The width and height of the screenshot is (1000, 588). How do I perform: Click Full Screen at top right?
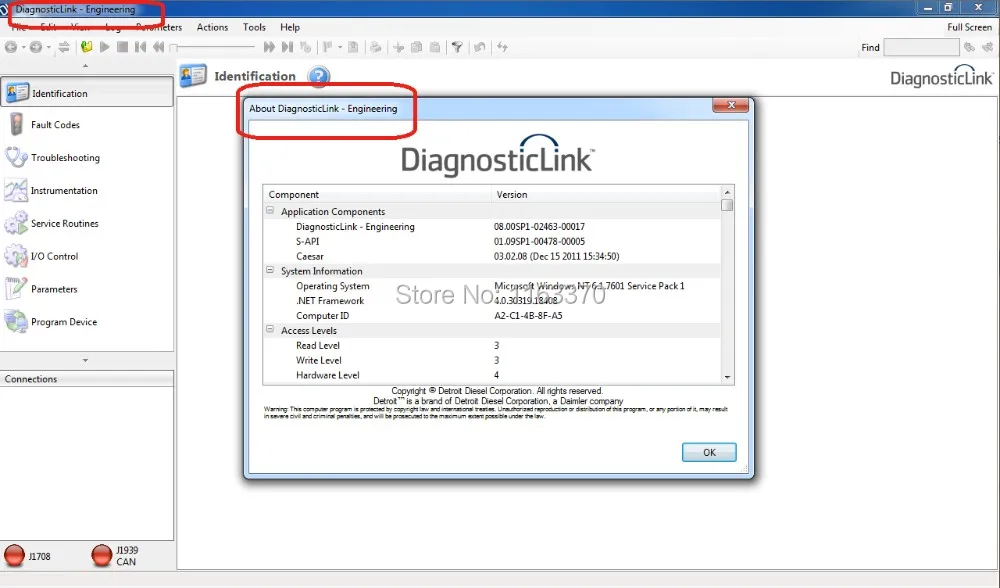coord(969,27)
